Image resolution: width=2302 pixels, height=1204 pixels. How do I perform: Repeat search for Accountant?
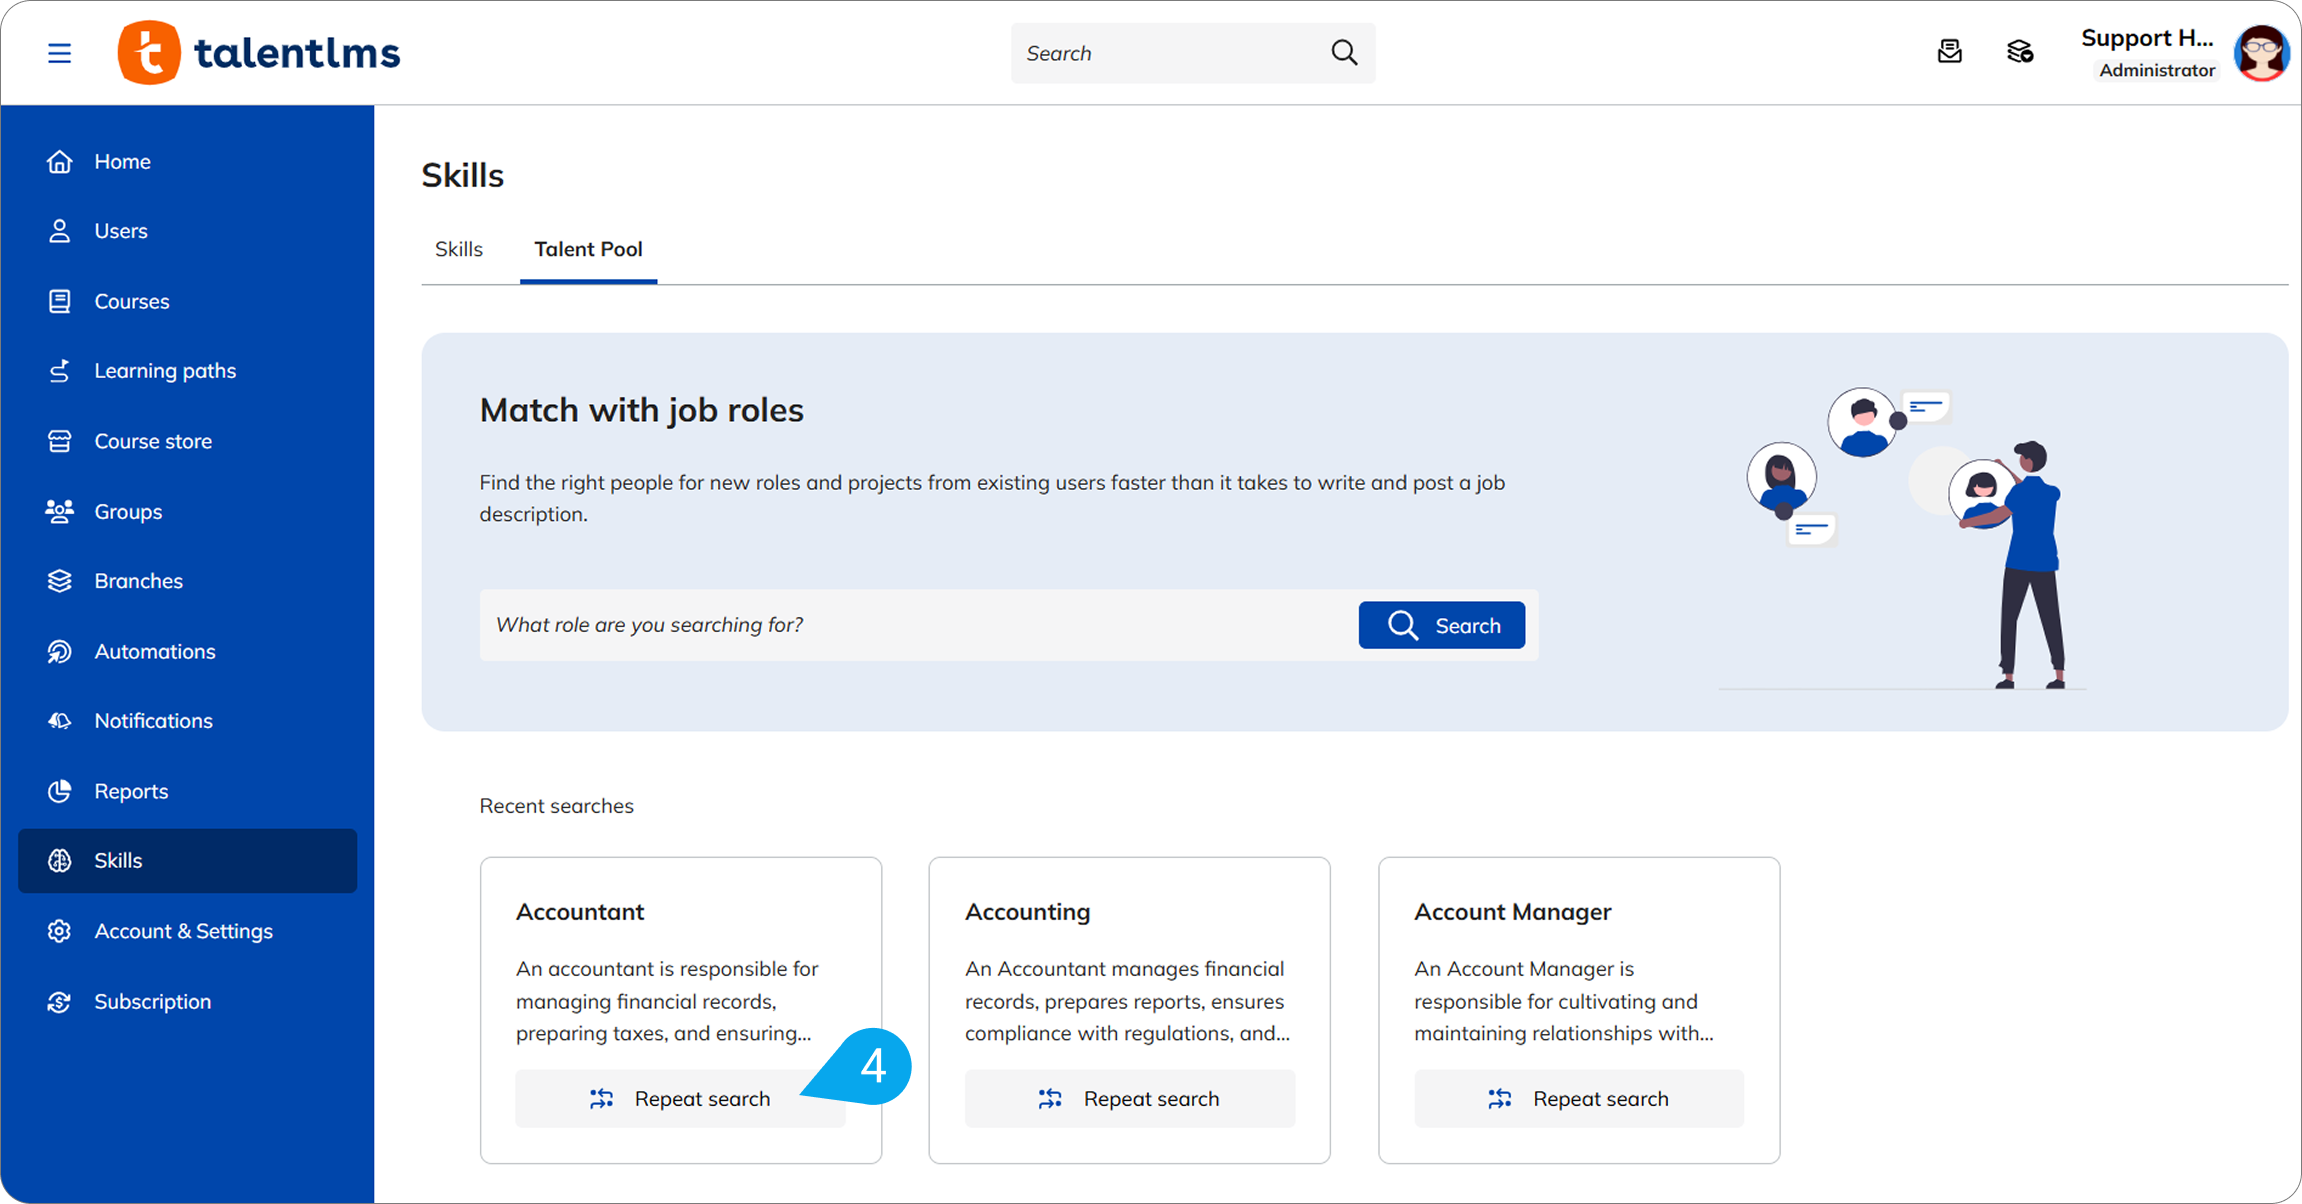(680, 1099)
